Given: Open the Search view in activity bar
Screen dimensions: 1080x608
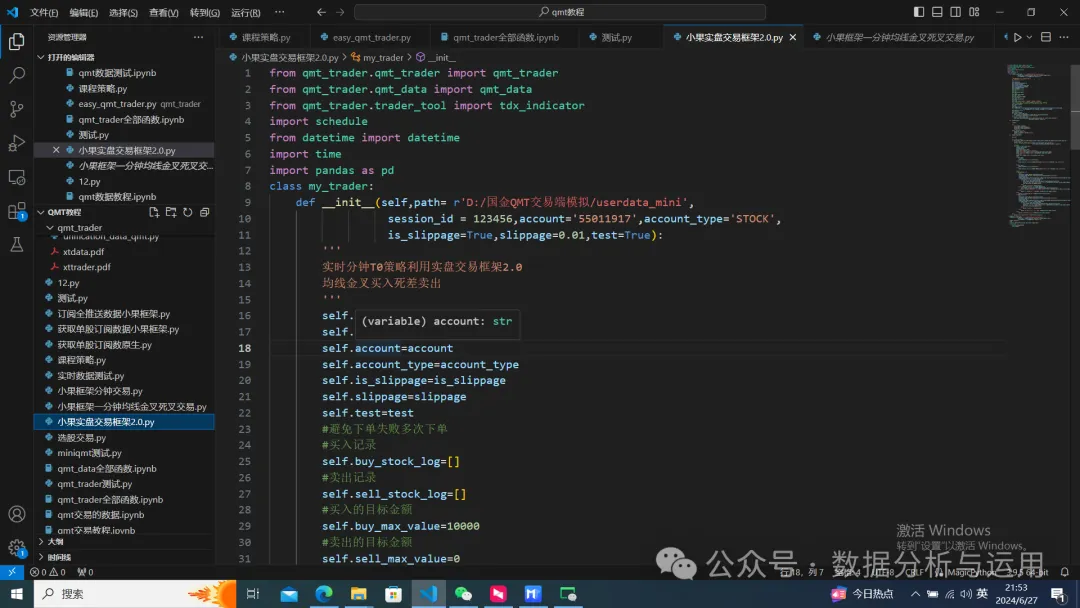Looking at the screenshot, I should [x=17, y=75].
